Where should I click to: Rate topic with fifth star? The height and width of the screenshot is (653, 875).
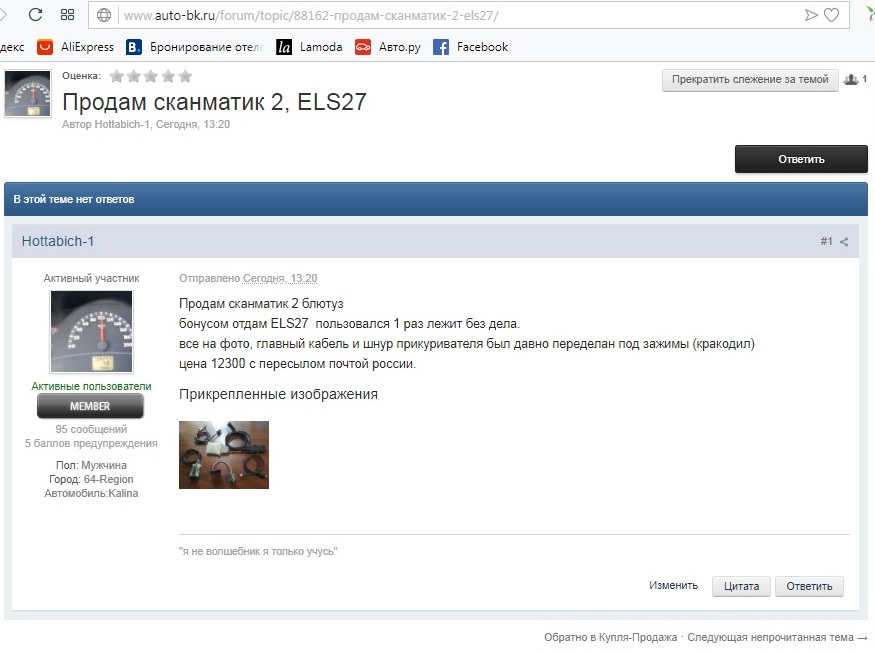tap(185, 76)
